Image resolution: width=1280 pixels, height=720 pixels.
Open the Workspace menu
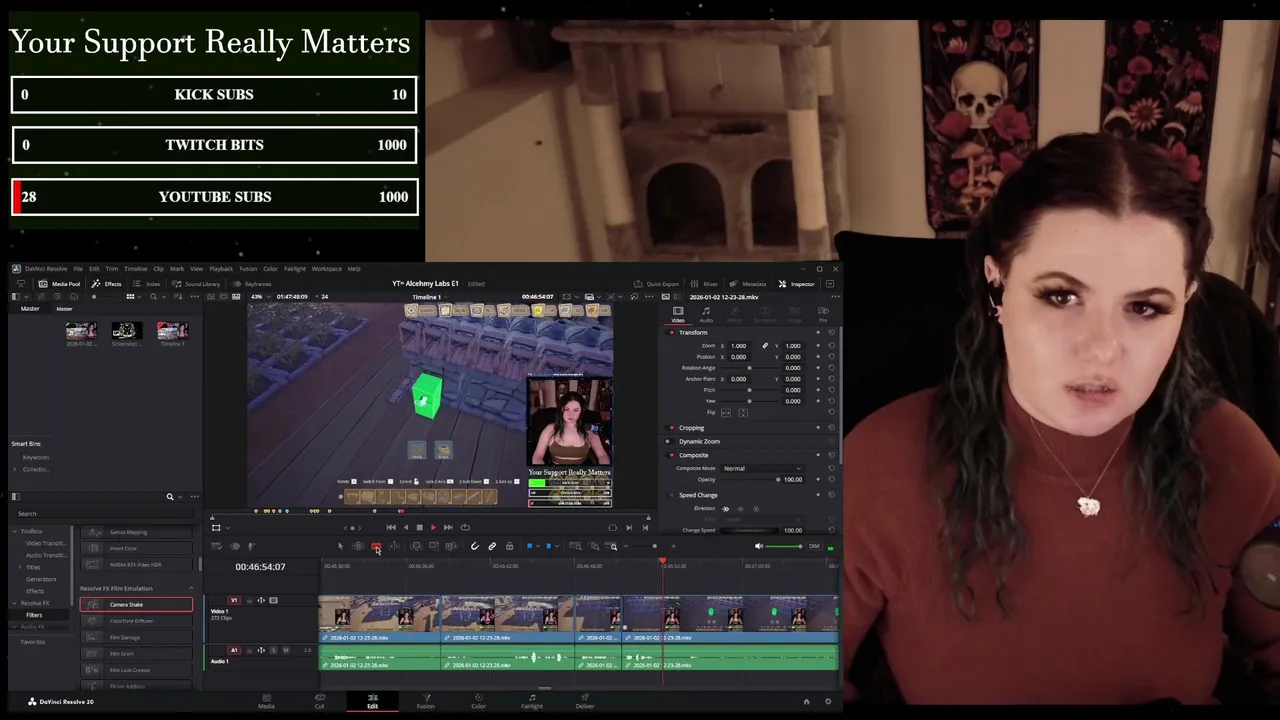(326, 269)
